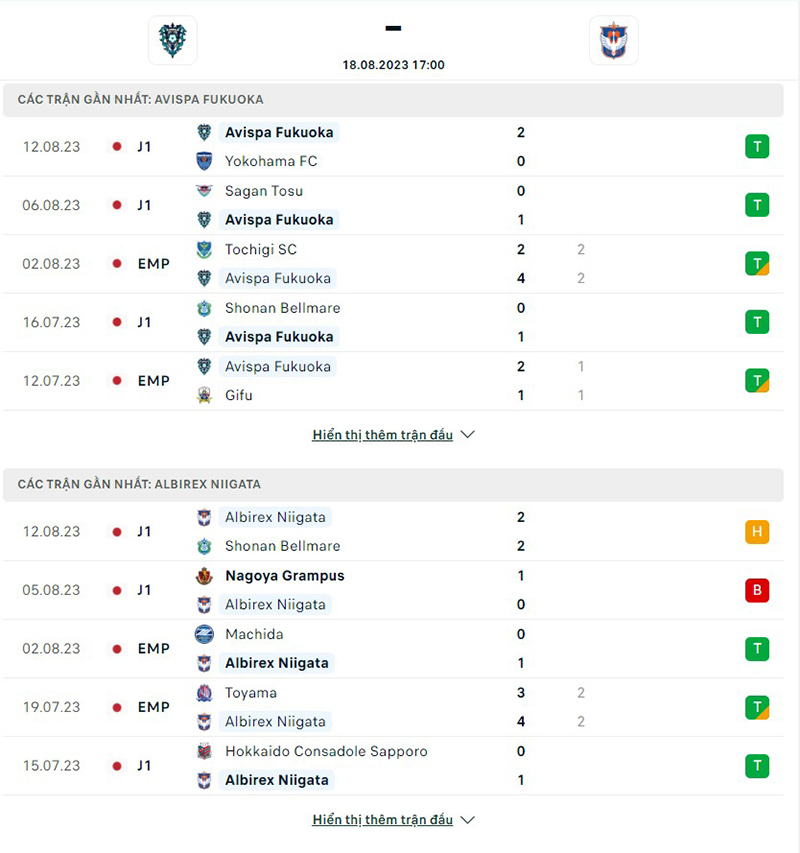
Task: Click the Shonan Bellmare crest
Action: pyautogui.click(x=206, y=308)
